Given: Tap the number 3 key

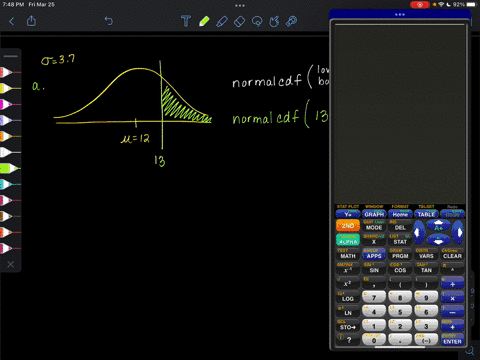Looking at the screenshot, I should pos(426,326).
